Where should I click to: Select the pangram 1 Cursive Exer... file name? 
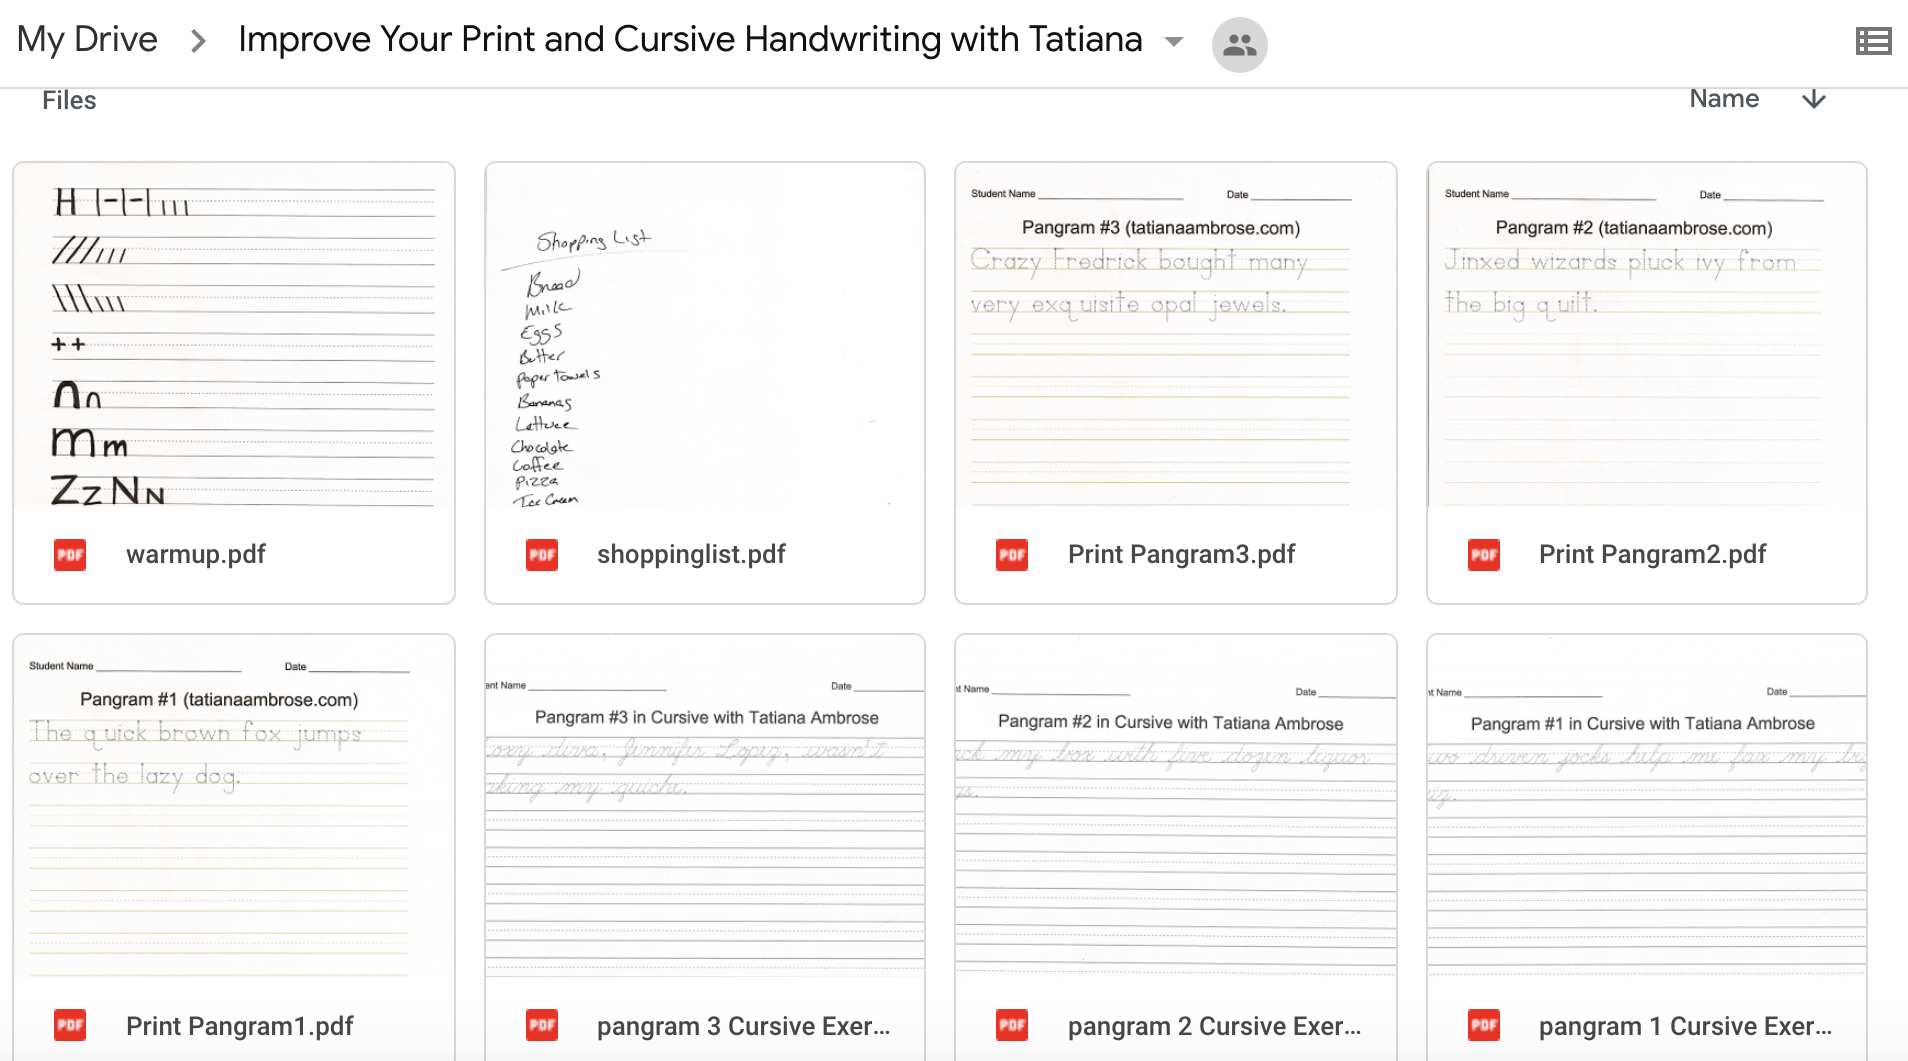(x=1685, y=1026)
